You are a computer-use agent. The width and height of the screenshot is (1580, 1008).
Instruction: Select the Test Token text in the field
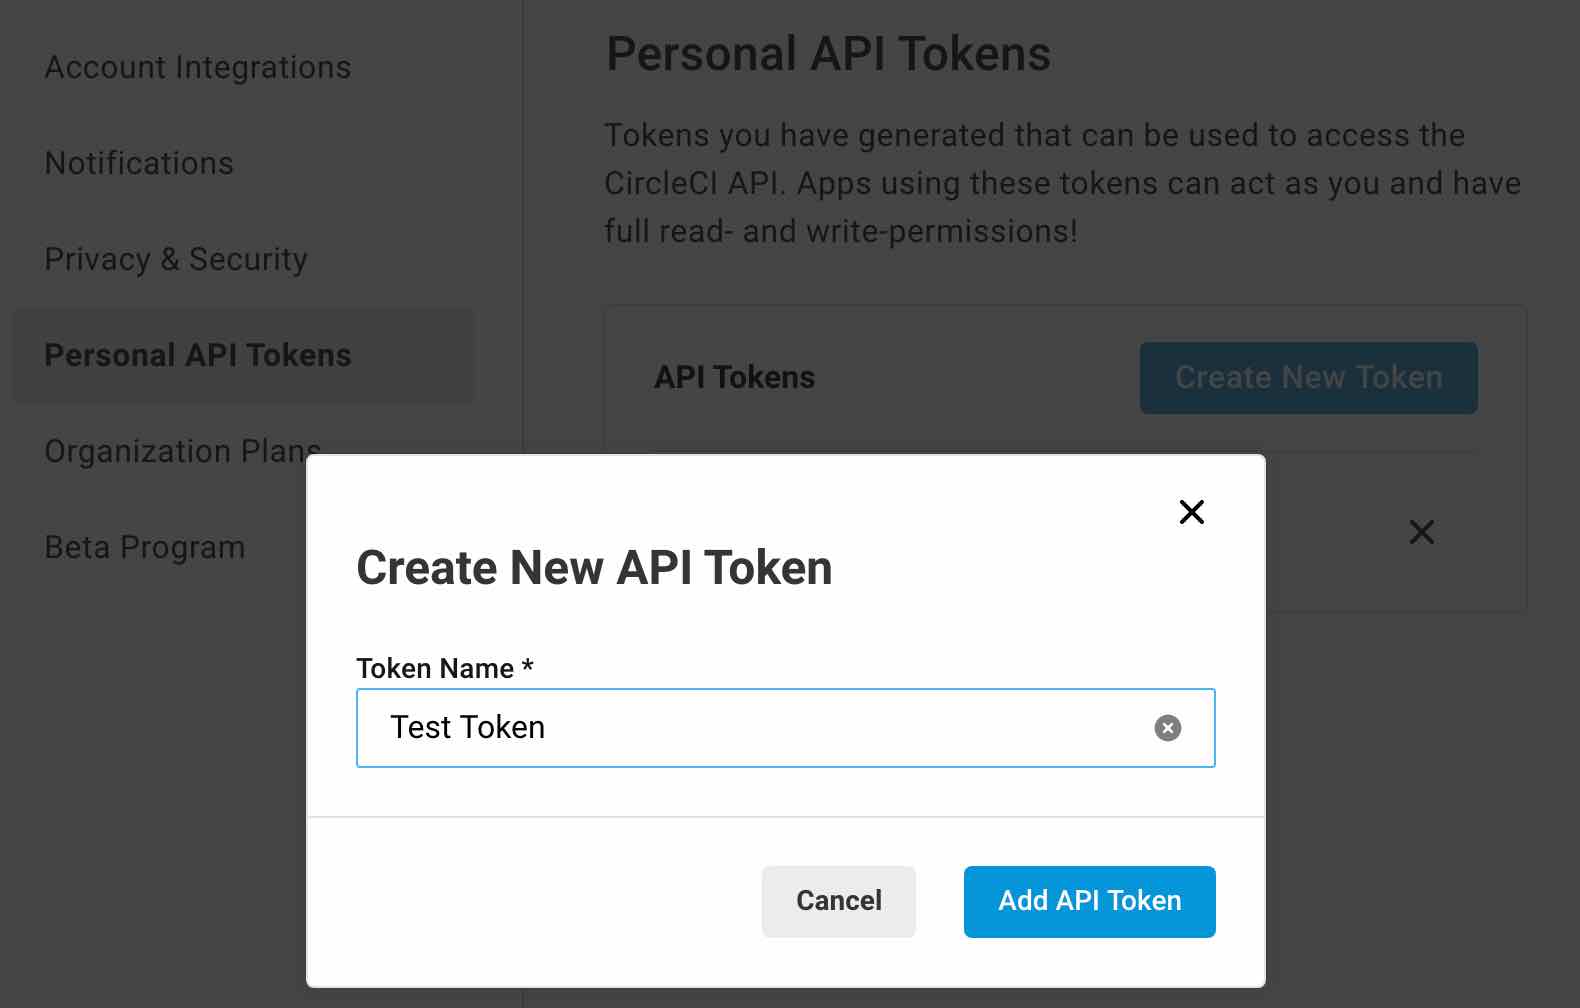click(x=466, y=728)
